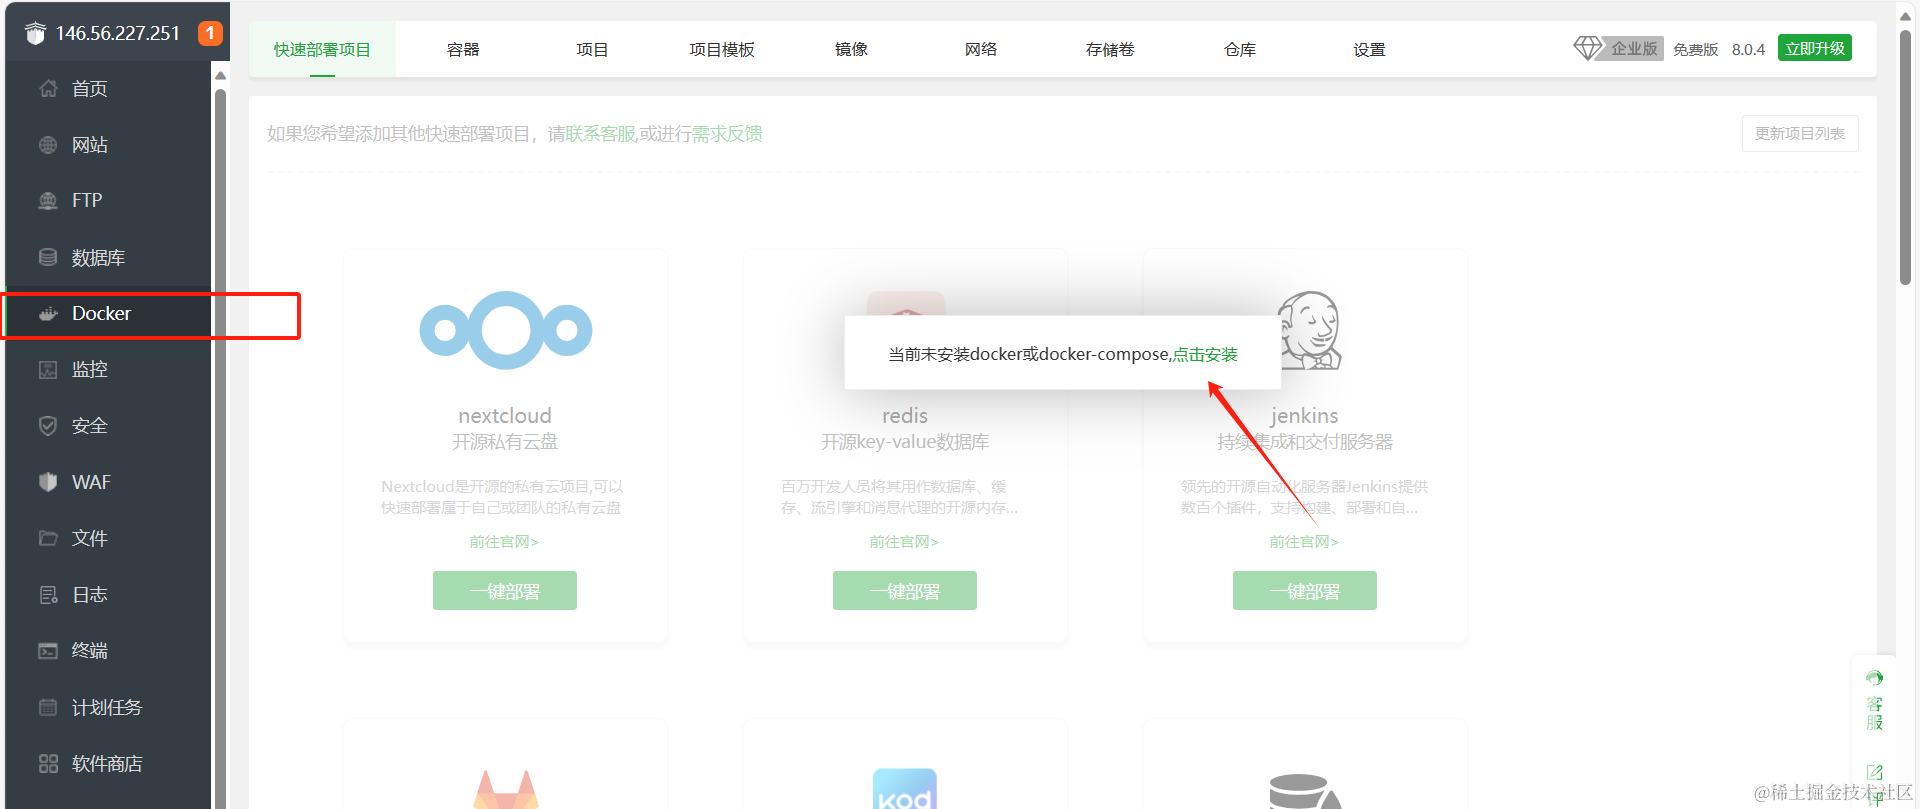Viewport: 1920px width, 809px height.
Task: Click the Docker whale icon
Action: pyautogui.click(x=48, y=313)
